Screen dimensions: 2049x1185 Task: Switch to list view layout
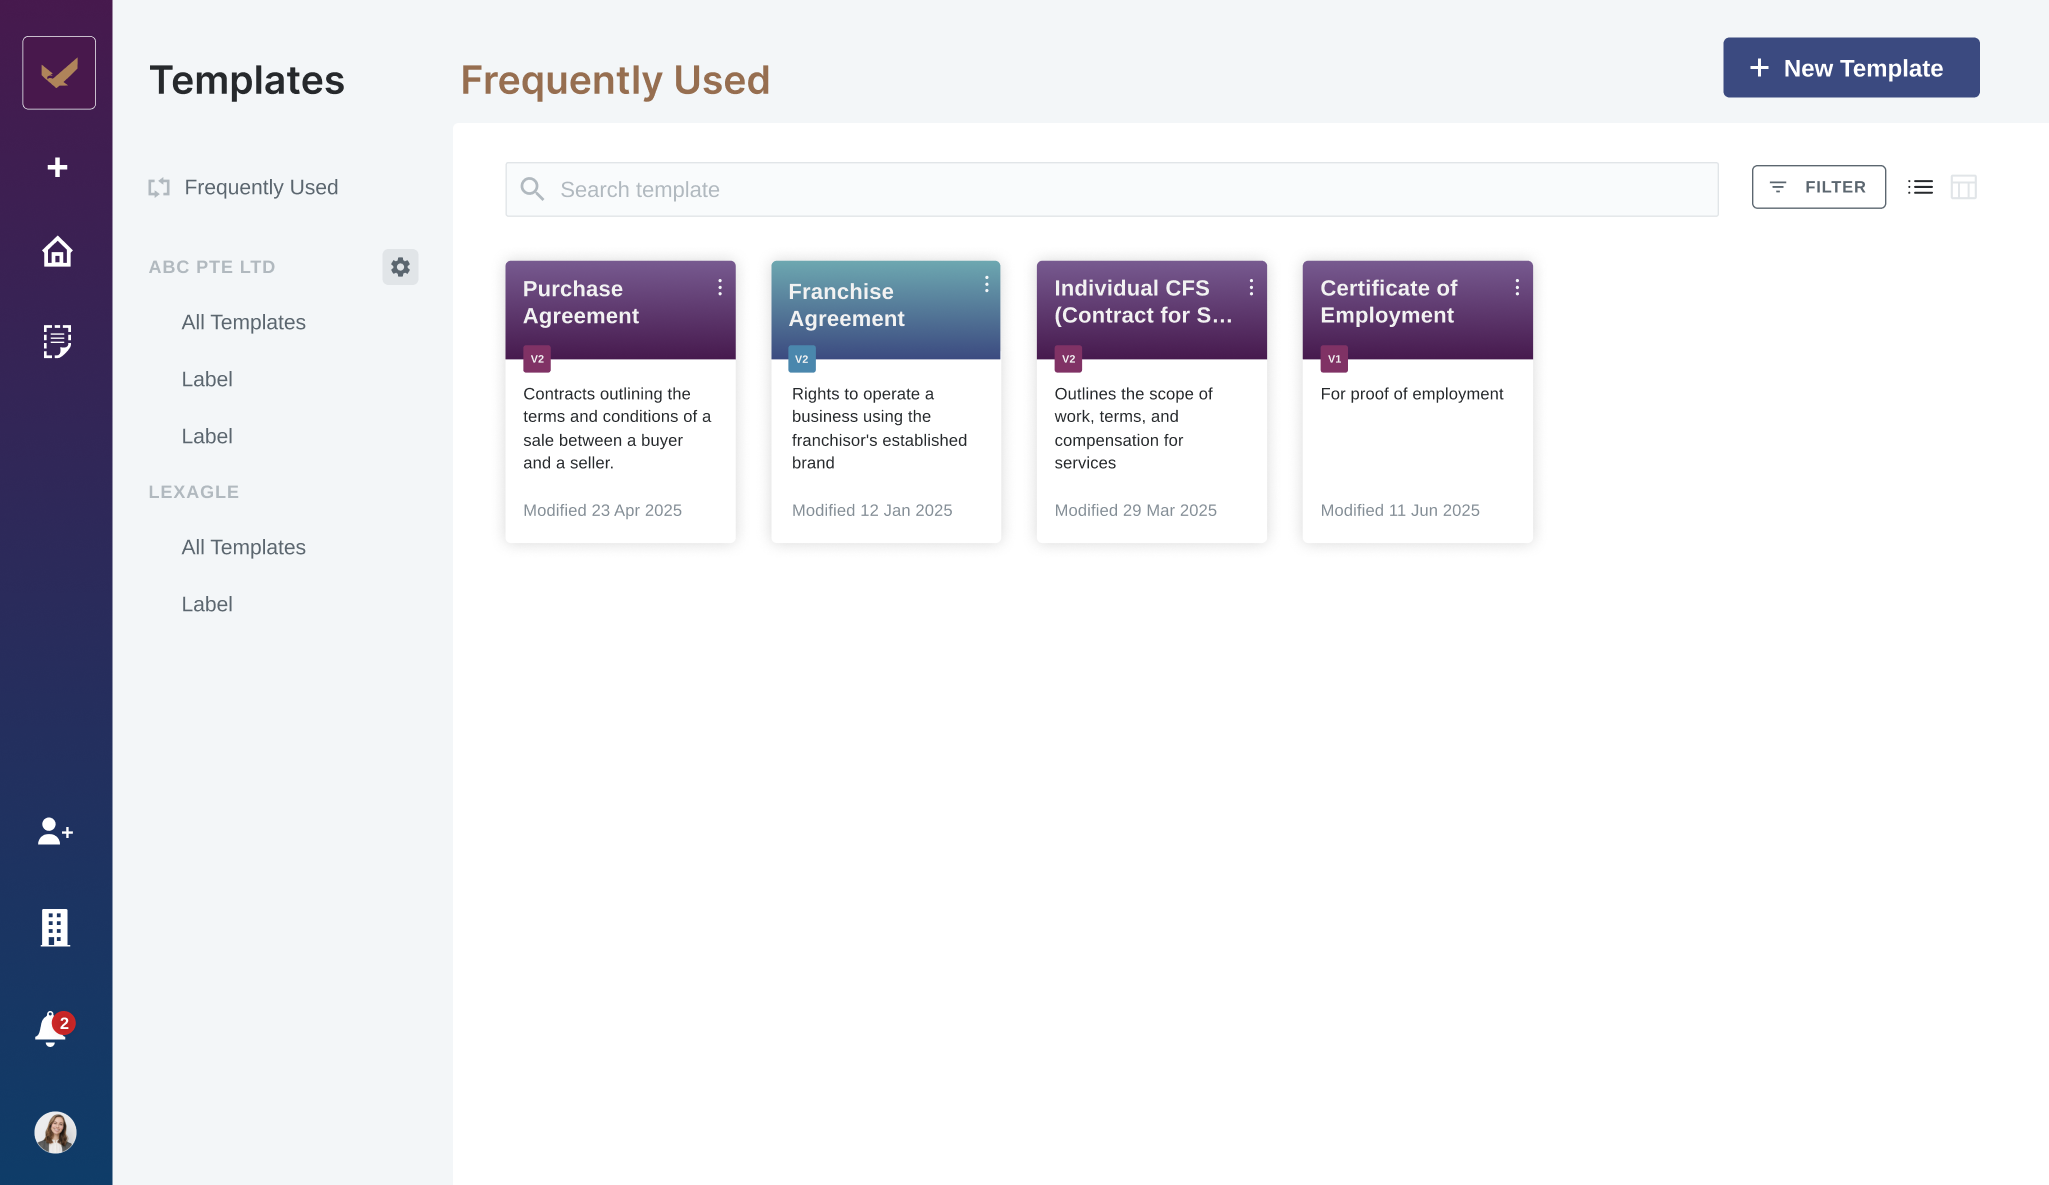point(1919,187)
